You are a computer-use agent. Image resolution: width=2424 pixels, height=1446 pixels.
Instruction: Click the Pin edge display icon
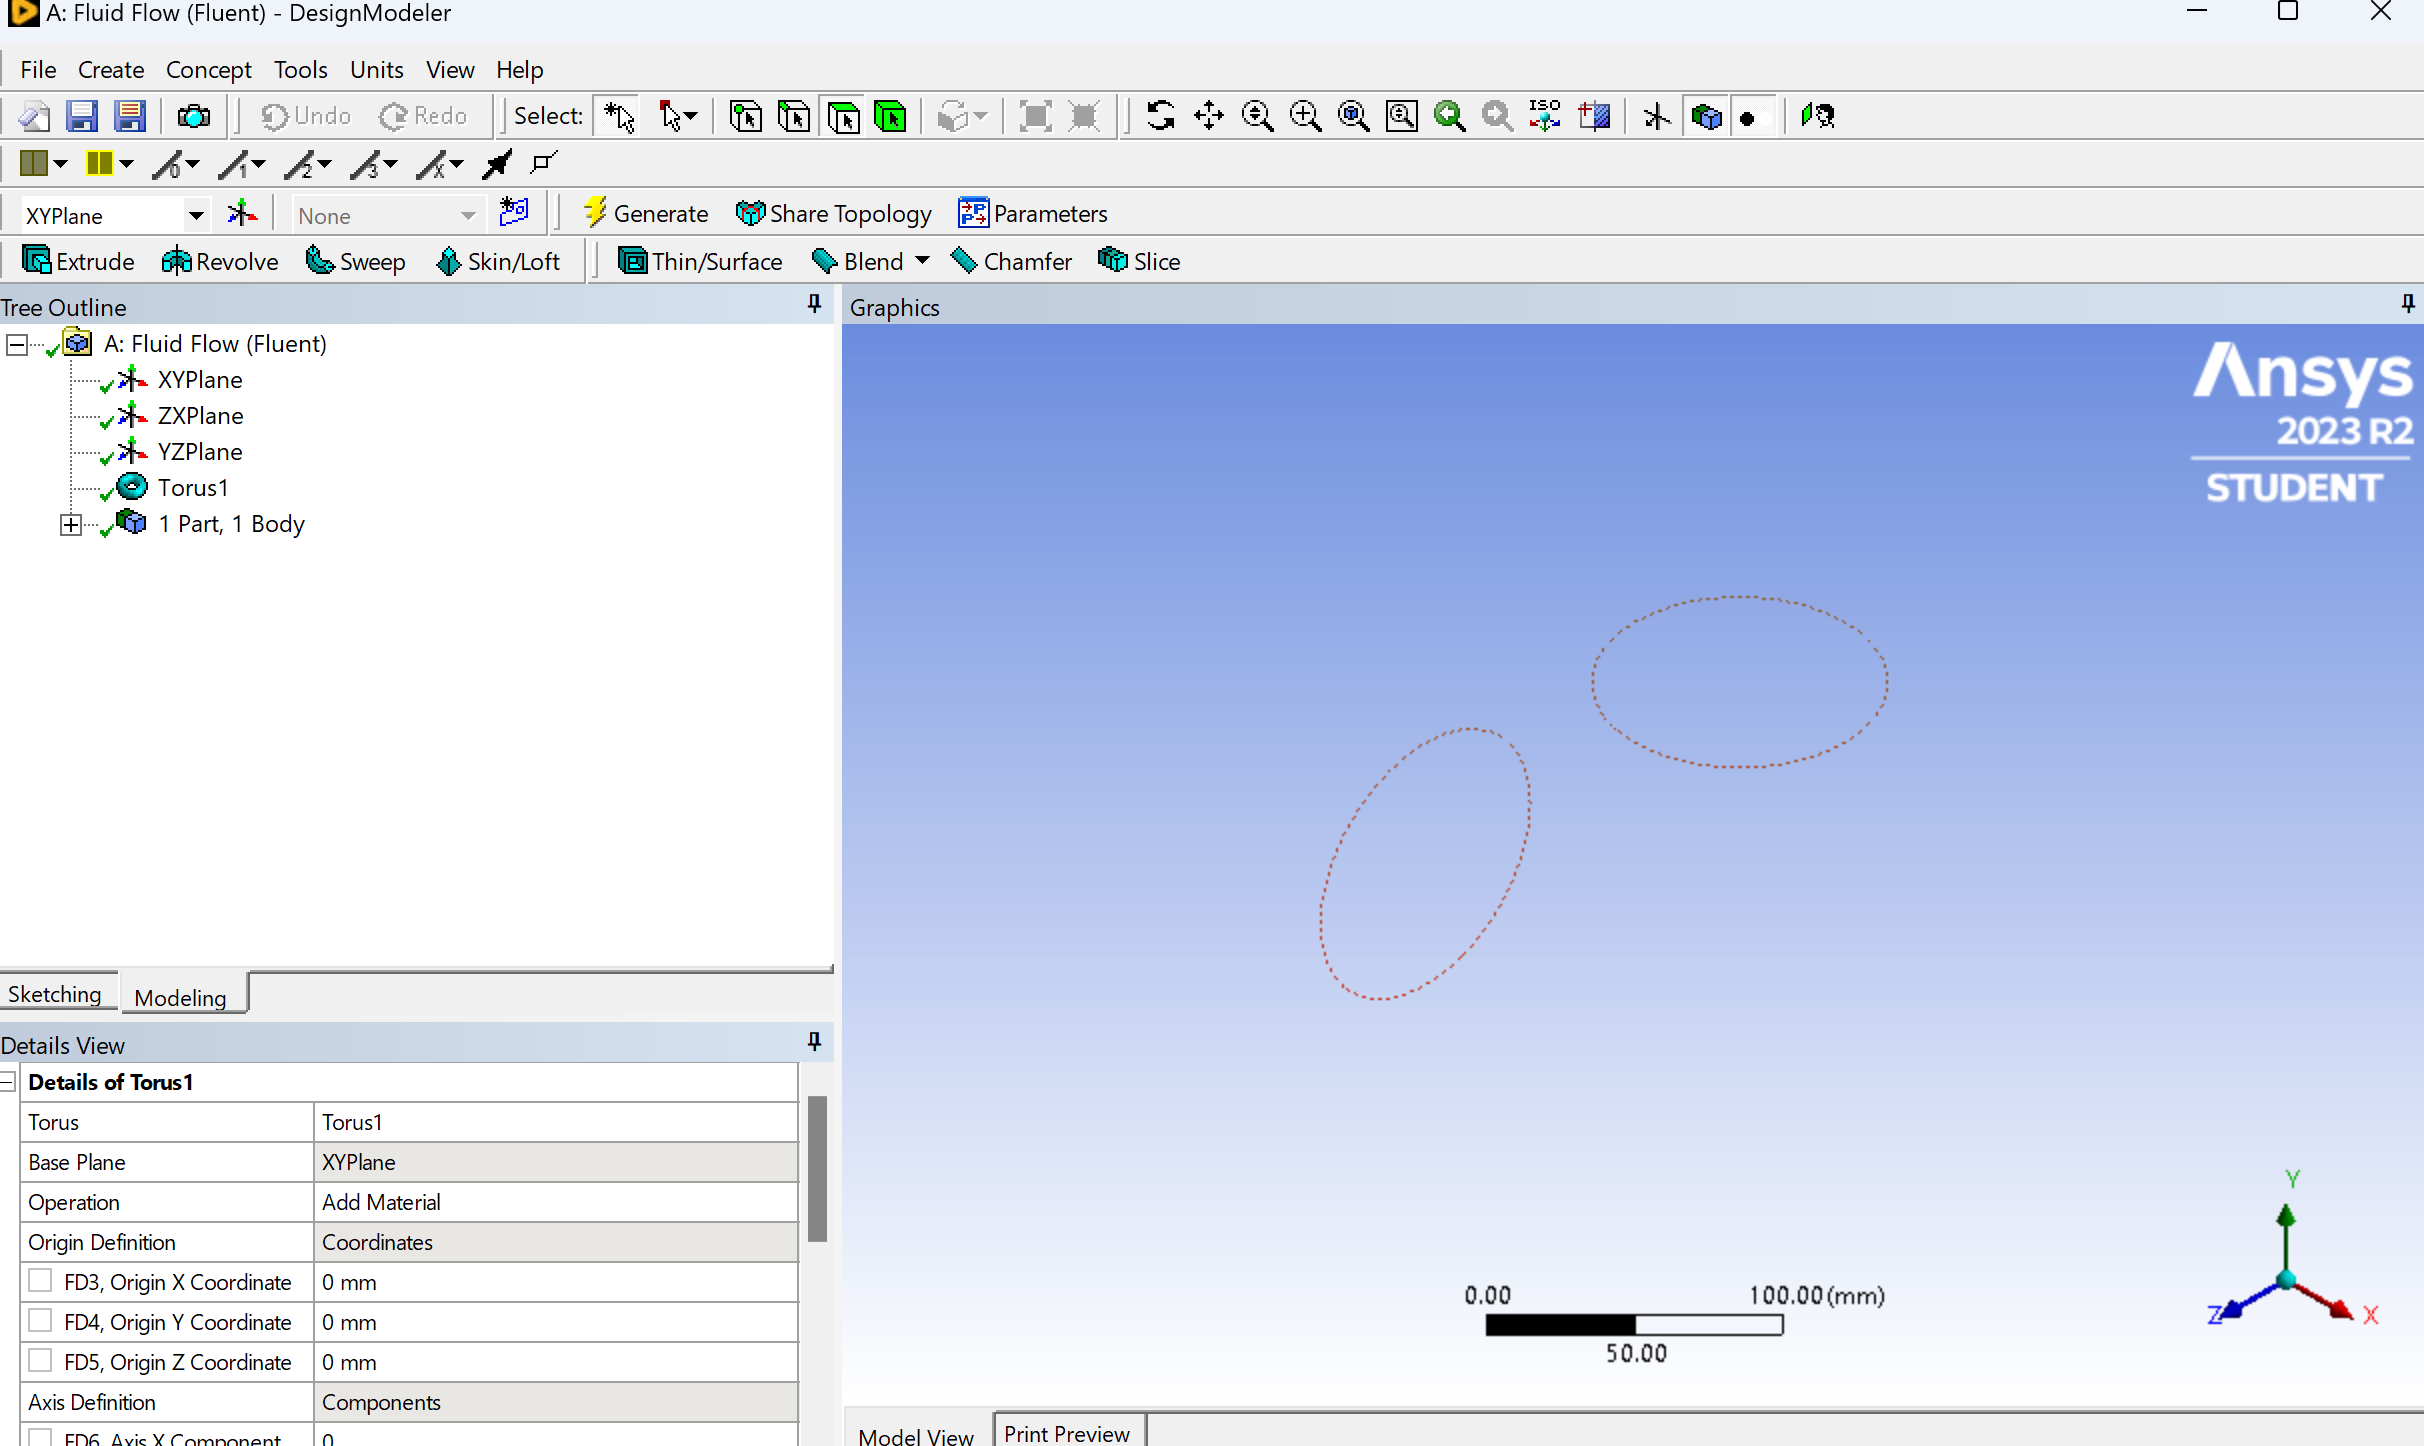pyautogui.click(x=497, y=163)
